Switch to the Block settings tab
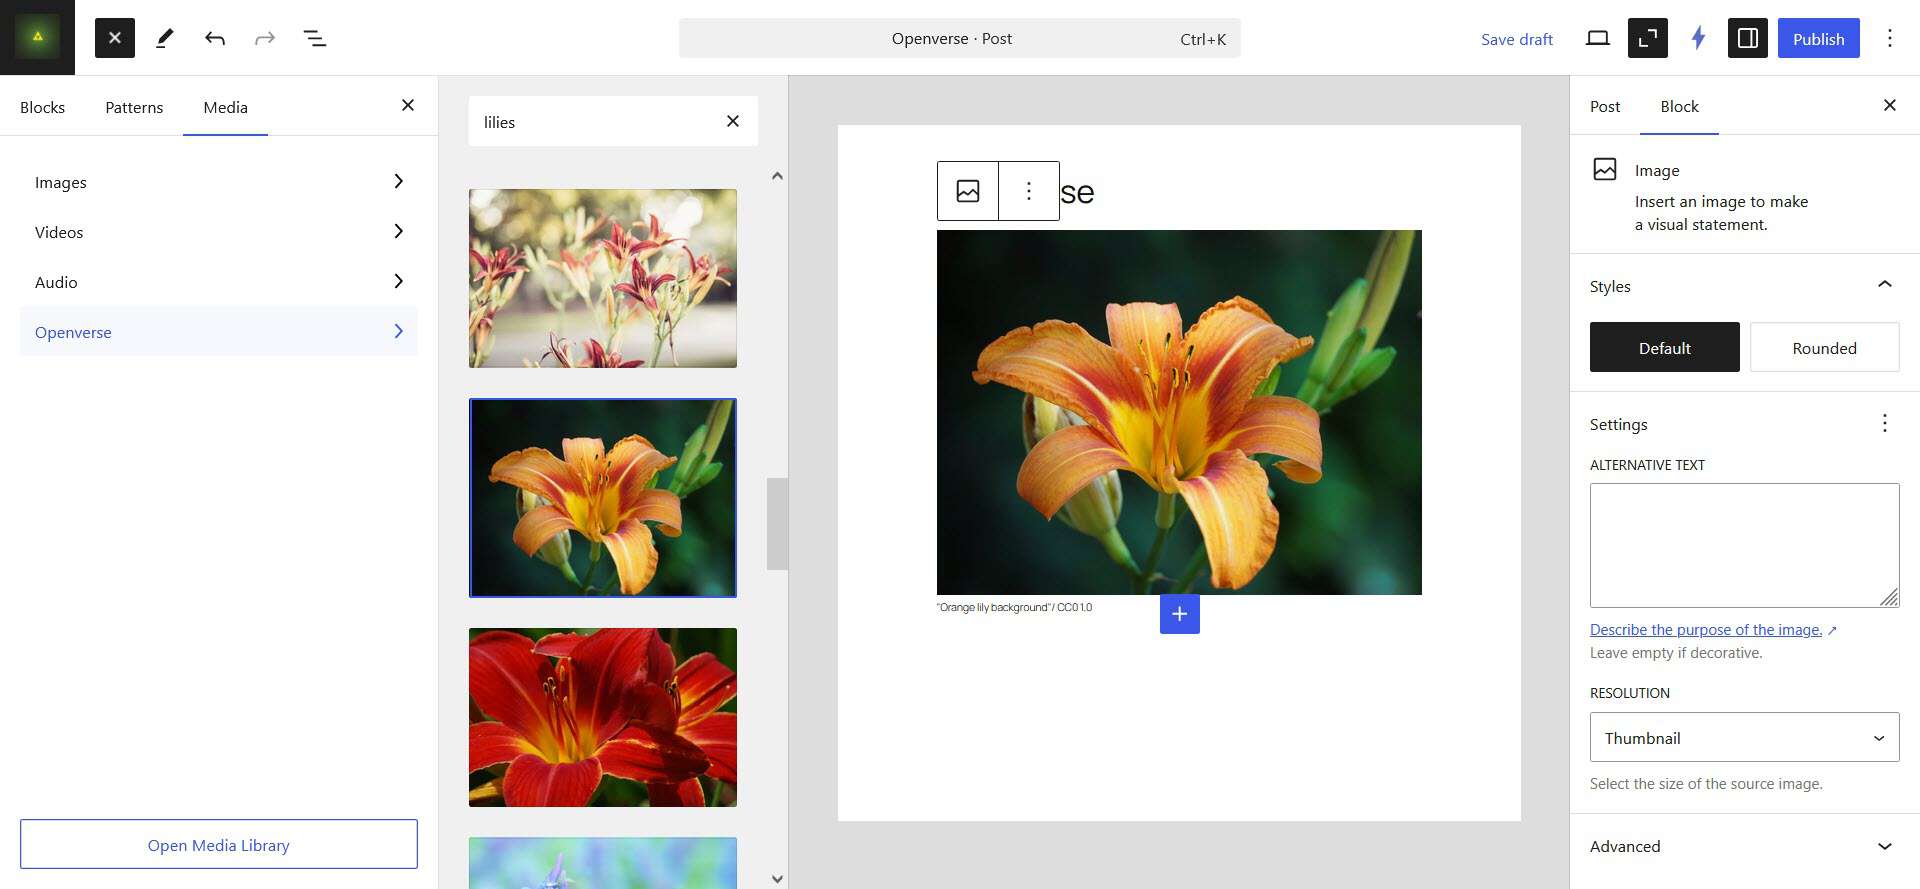Image resolution: width=1920 pixels, height=889 pixels. click(1679, 106)
